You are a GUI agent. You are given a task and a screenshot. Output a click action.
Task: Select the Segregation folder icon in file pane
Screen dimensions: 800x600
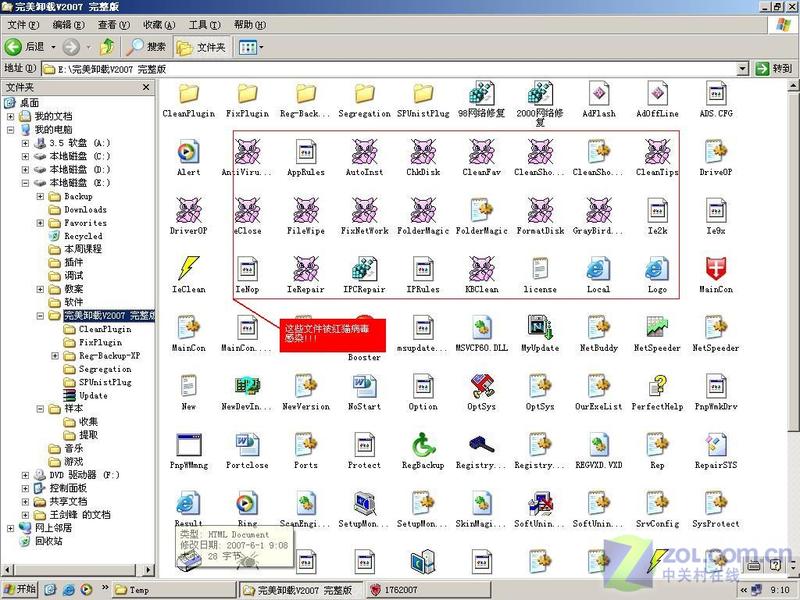tap(364, 94)
